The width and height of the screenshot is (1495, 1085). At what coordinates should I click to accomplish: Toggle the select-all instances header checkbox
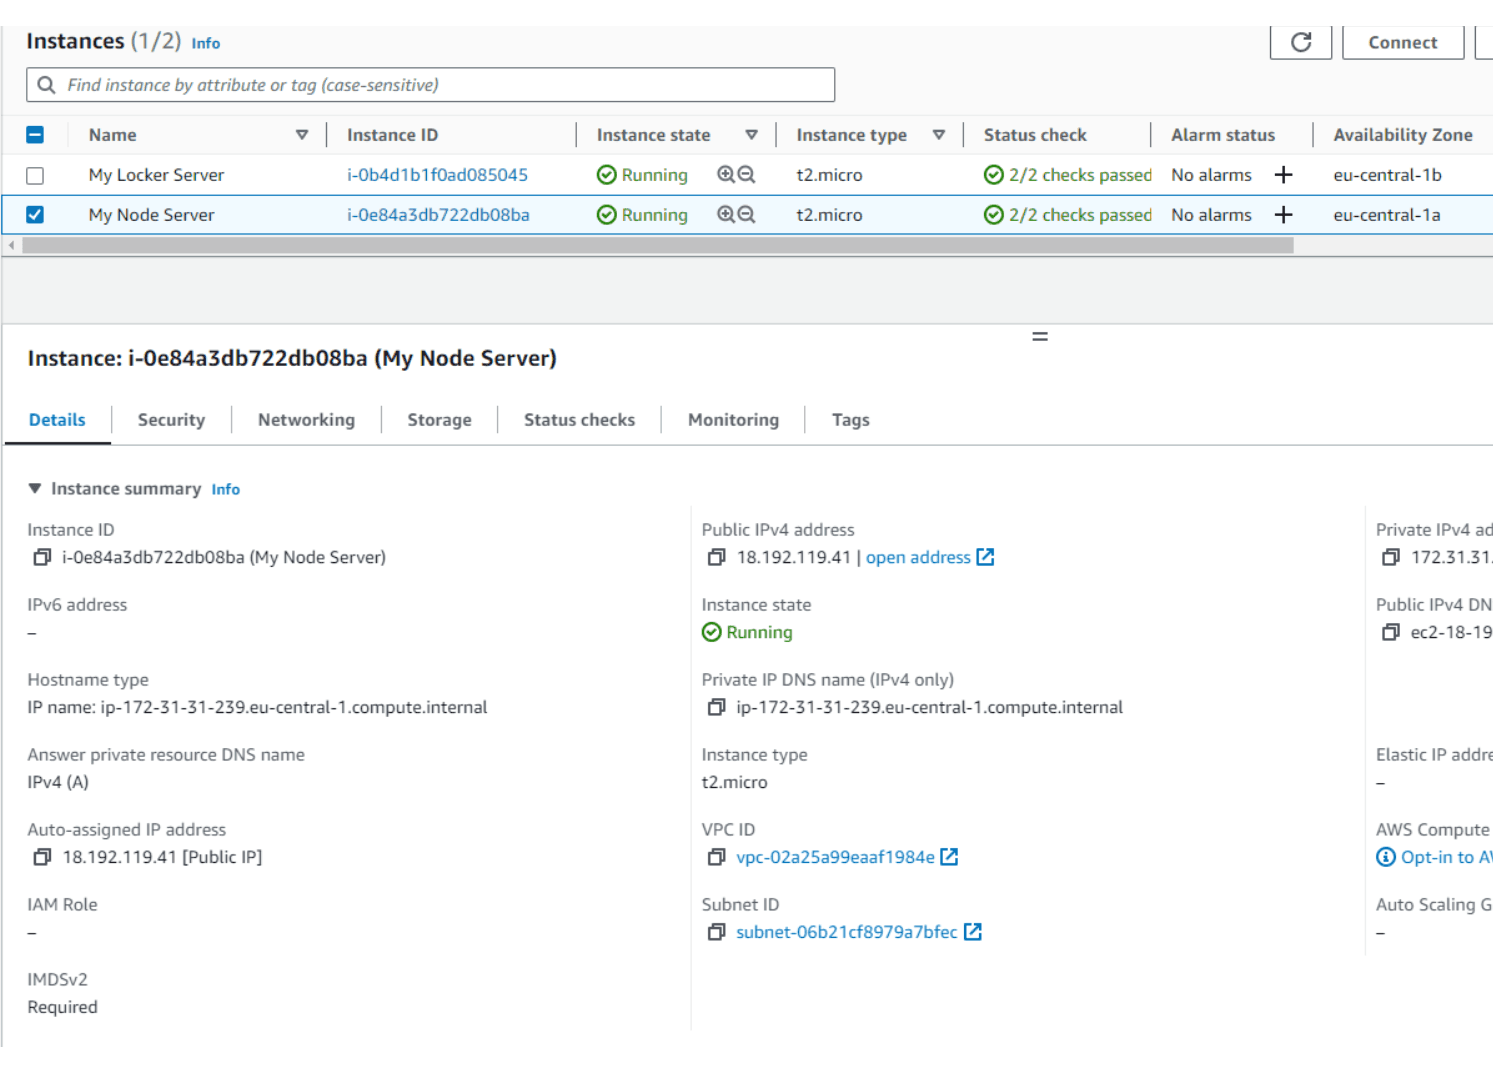[x=35, y=135]
